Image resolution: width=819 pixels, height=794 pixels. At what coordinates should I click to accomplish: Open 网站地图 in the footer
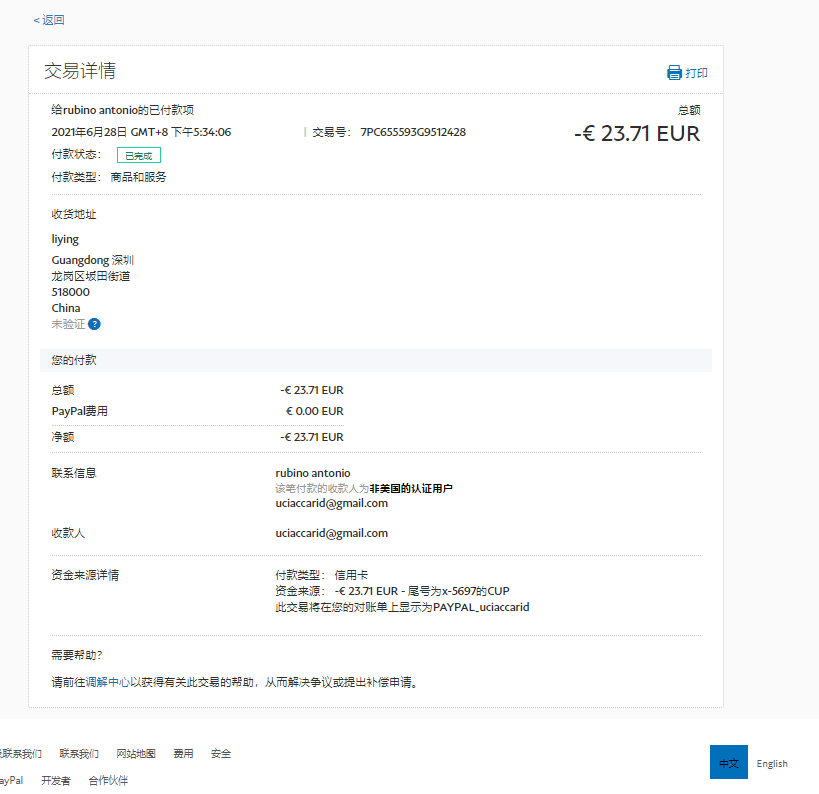(135, 754)
